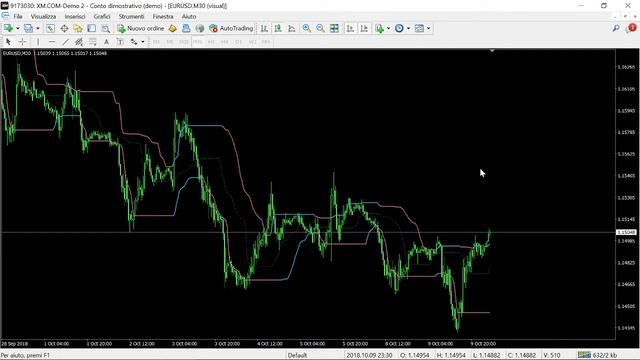Zoom out of the chart
Viewport: 640px width, 360px height.
click(x=320, y=28)
